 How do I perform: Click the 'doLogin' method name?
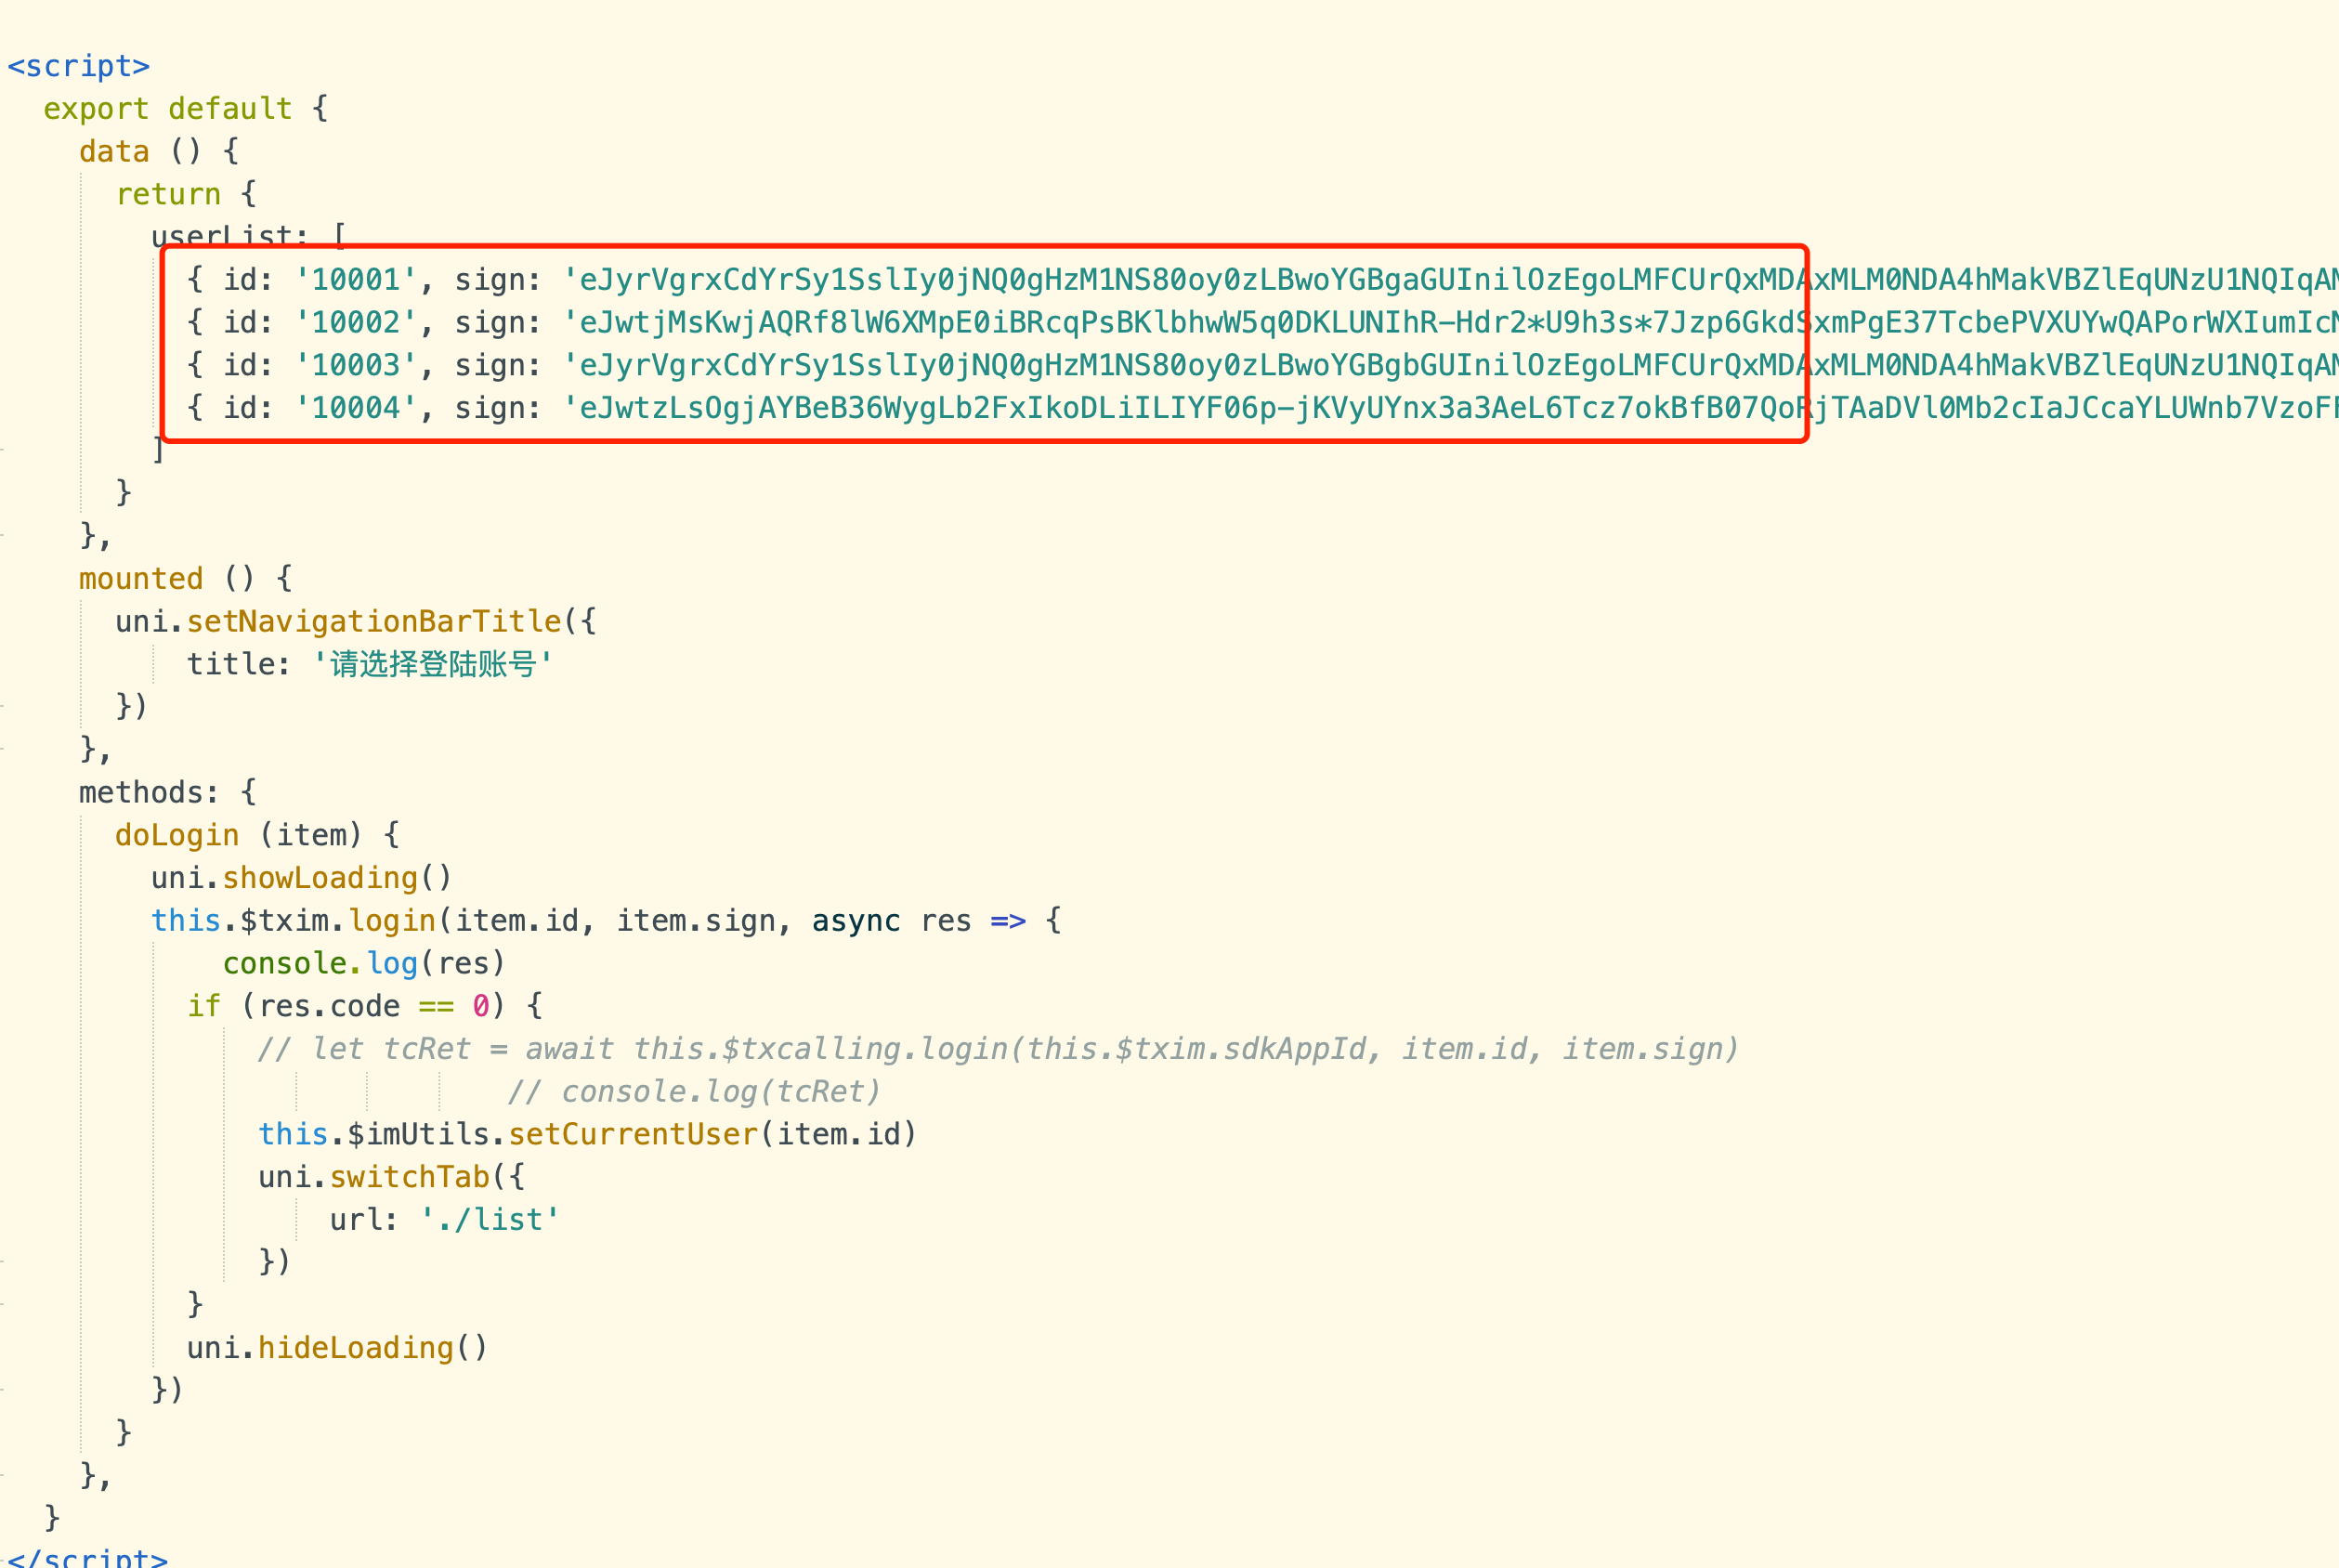point(177,835)
